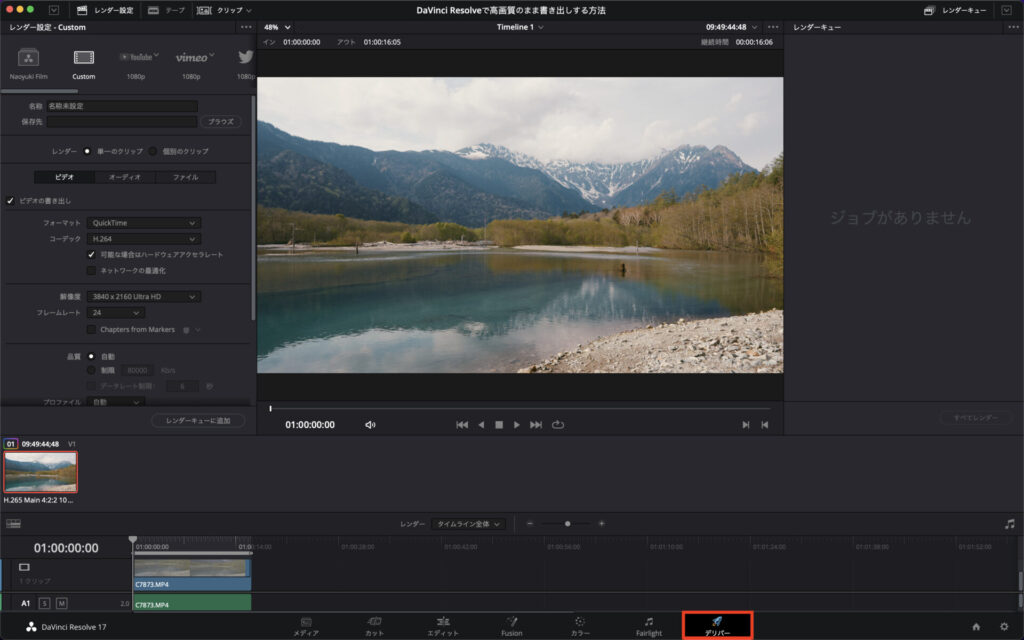Choose the Twitter 1080p preset
The height and width of the screenshot is (640, 1024).
point(246,64)
